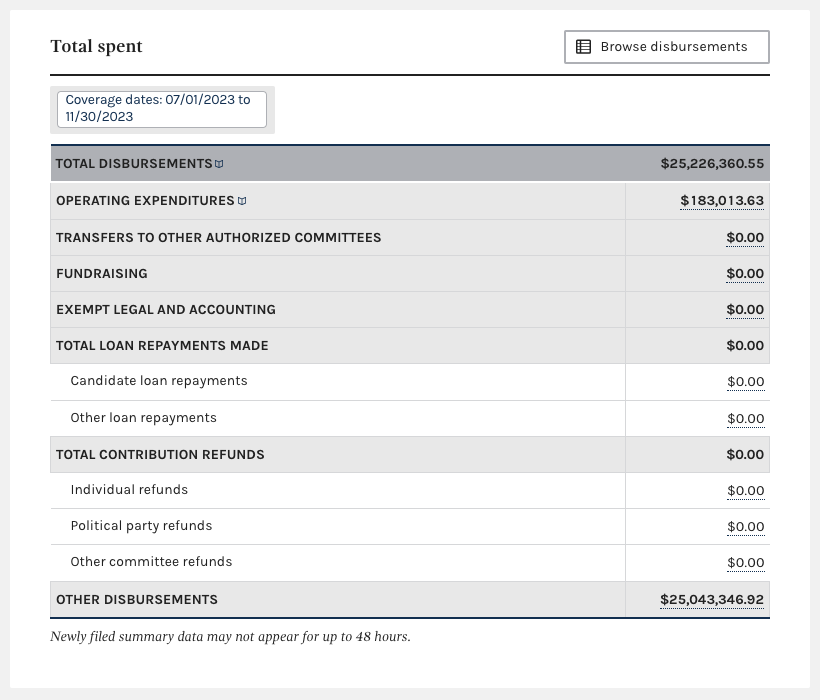Select the TOTAL LOAN REPAYMENTS MADE label
Viewport: 820px width, 700px height.
[x=162, y=346]
